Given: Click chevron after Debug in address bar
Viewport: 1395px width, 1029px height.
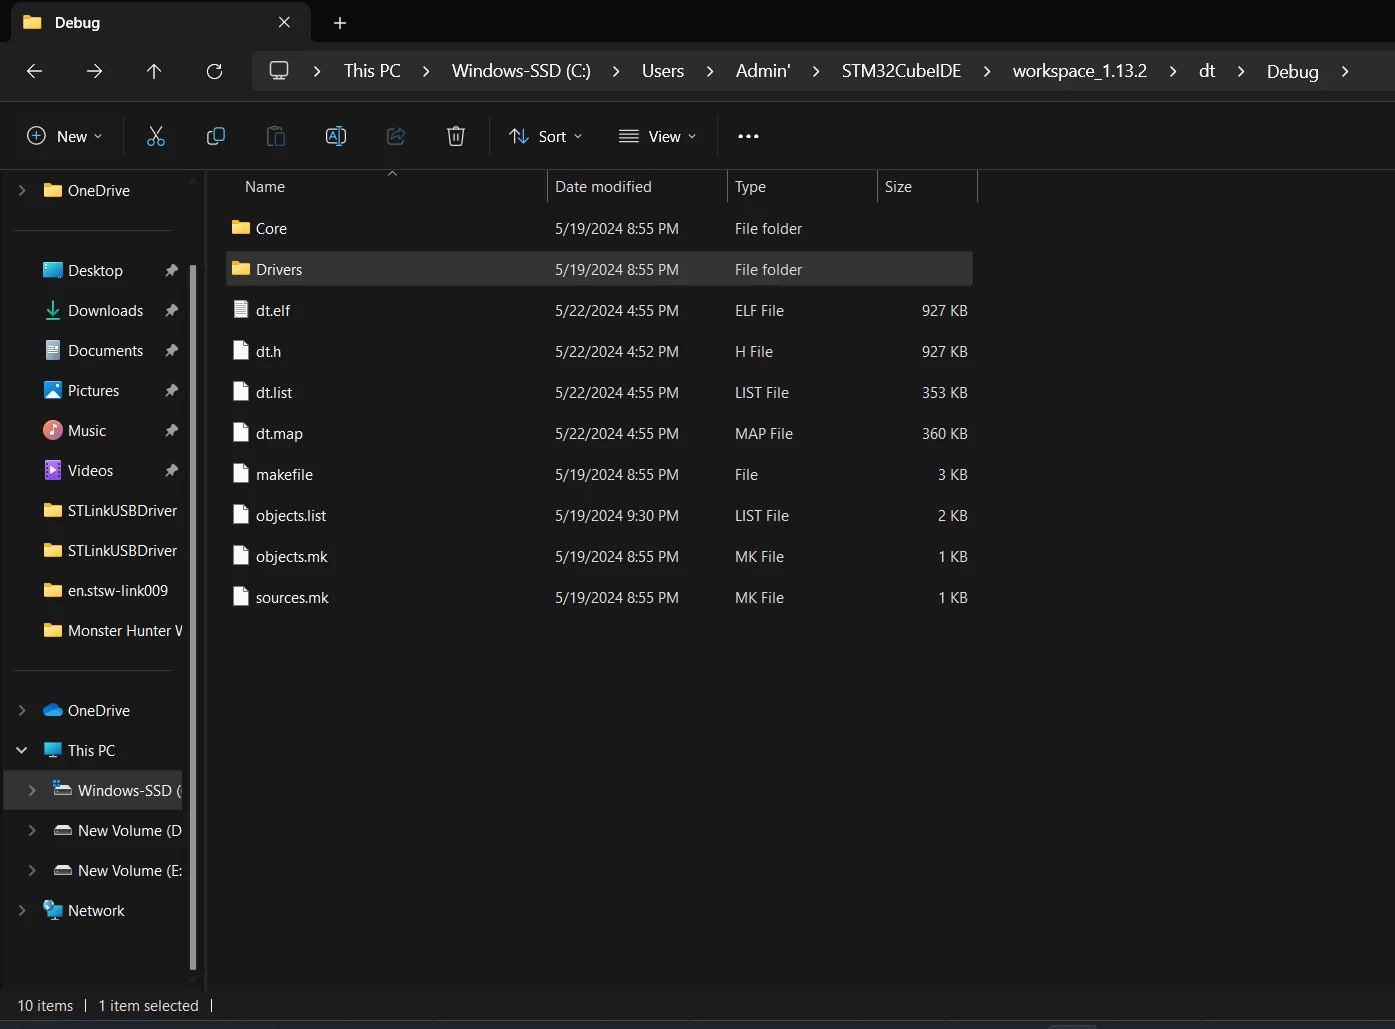Looking at the screenshot, I should (x=1345, y=71).
